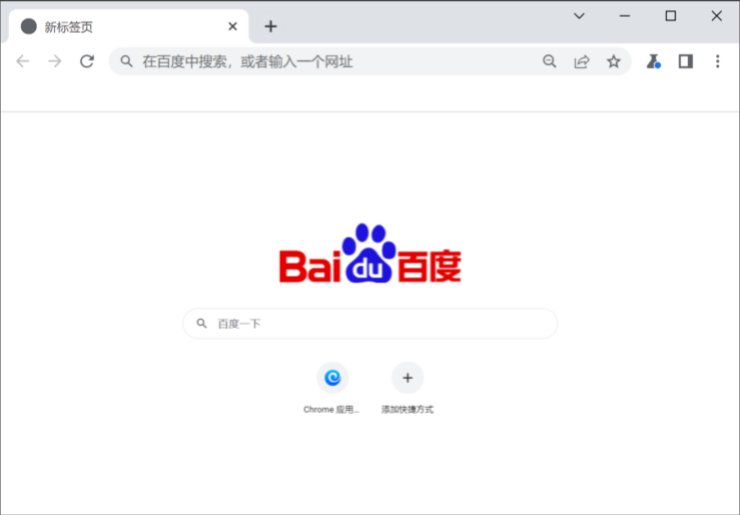This screenshot has height=515, width=740.
Task: Expand the tab search chevron
Action: (579, 16)
